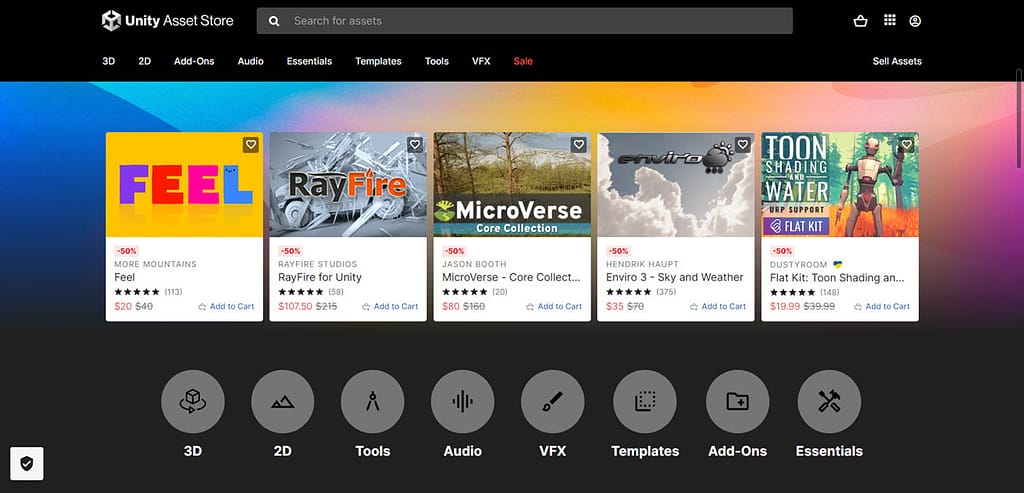The width and height of the screenshot is (1024, 493).
Task: Click publisher name DUSTYROOM
Action: (x=799, y=264)
